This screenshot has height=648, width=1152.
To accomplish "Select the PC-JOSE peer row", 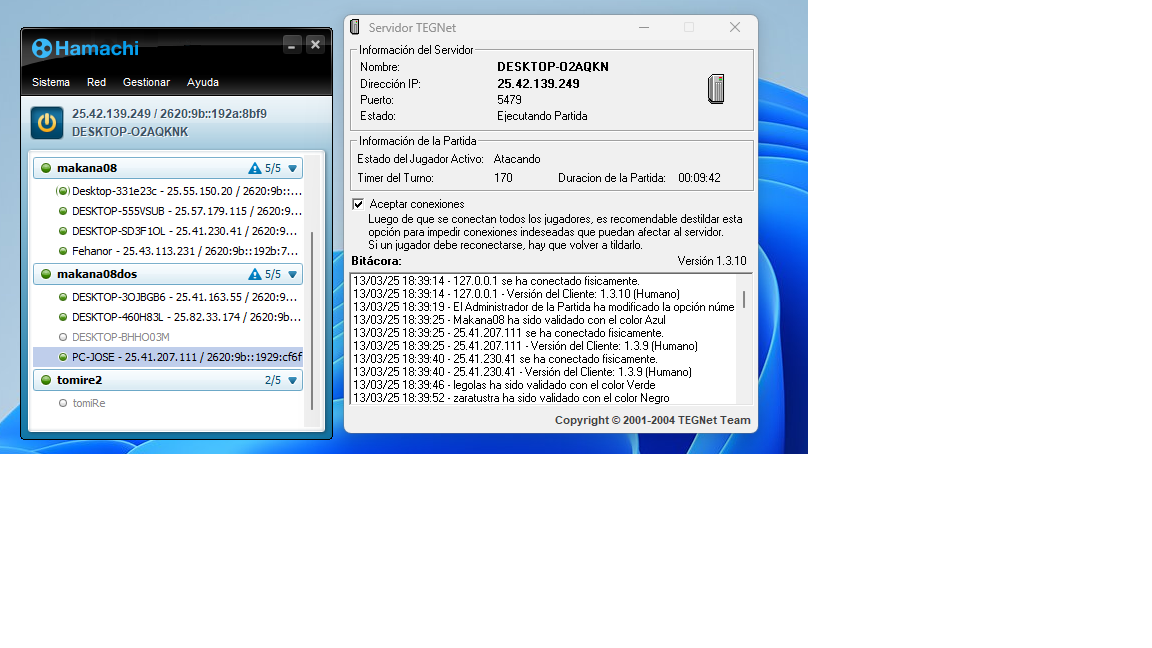I will [x=168, y=357].
